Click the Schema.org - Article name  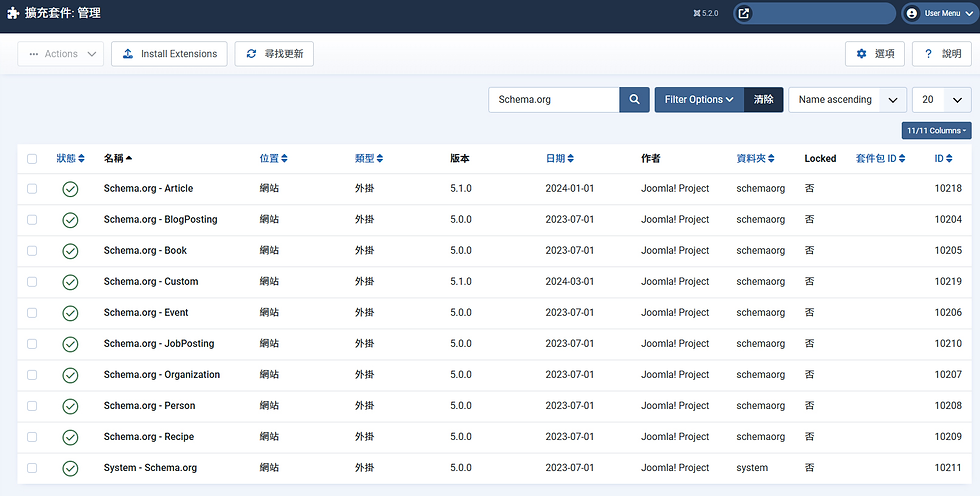pos(148,189)
